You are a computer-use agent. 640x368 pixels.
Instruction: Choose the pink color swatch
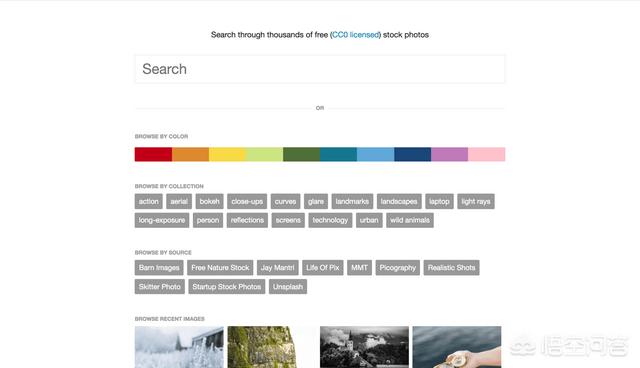487,155
